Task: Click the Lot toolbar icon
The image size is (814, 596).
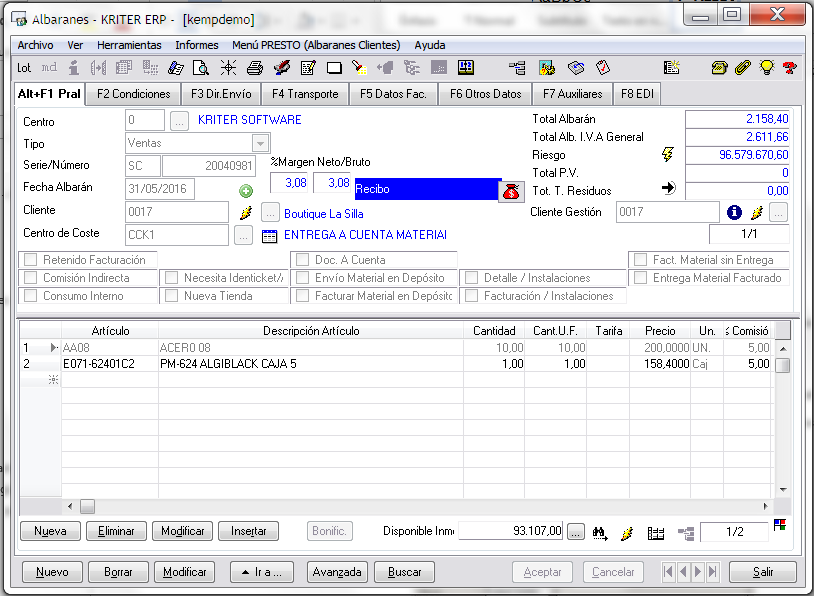Action: pyautogui.click(x=23, y=67)
